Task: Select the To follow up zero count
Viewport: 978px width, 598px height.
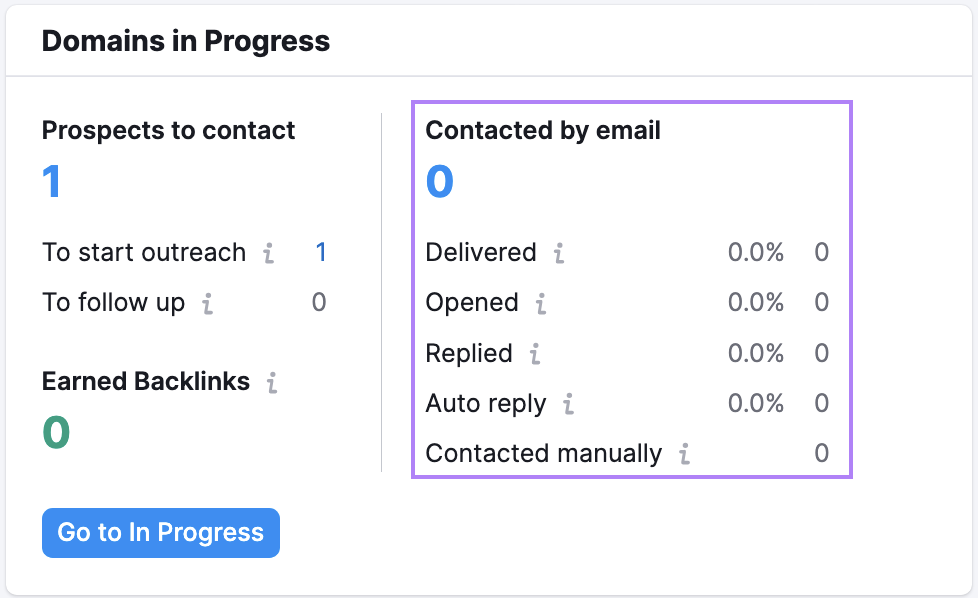Action: (x=319, y=303)
